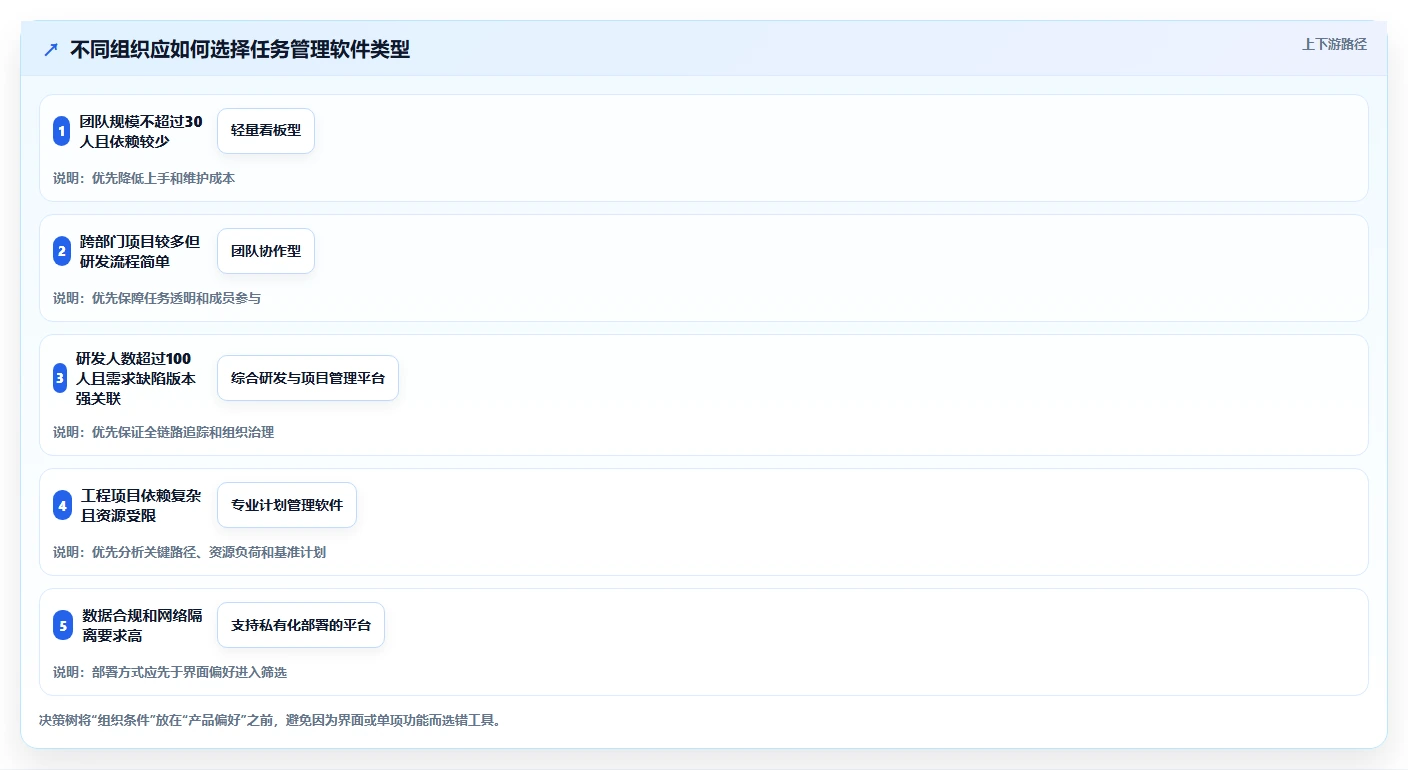Click the 团队协作型 button

tap(266, 251)
